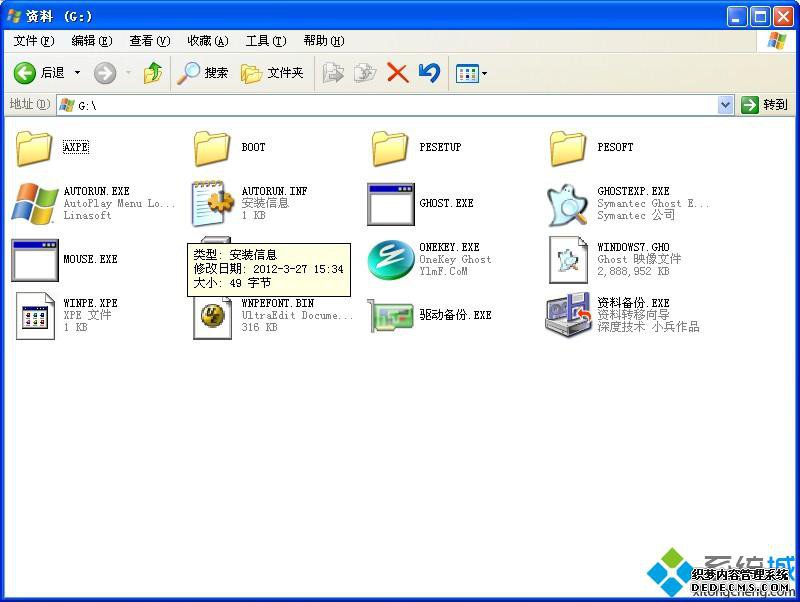This screenshot has height=602, width=800.
Task: Click the ONEKEY.EXE file name
Action: [449, 247]
